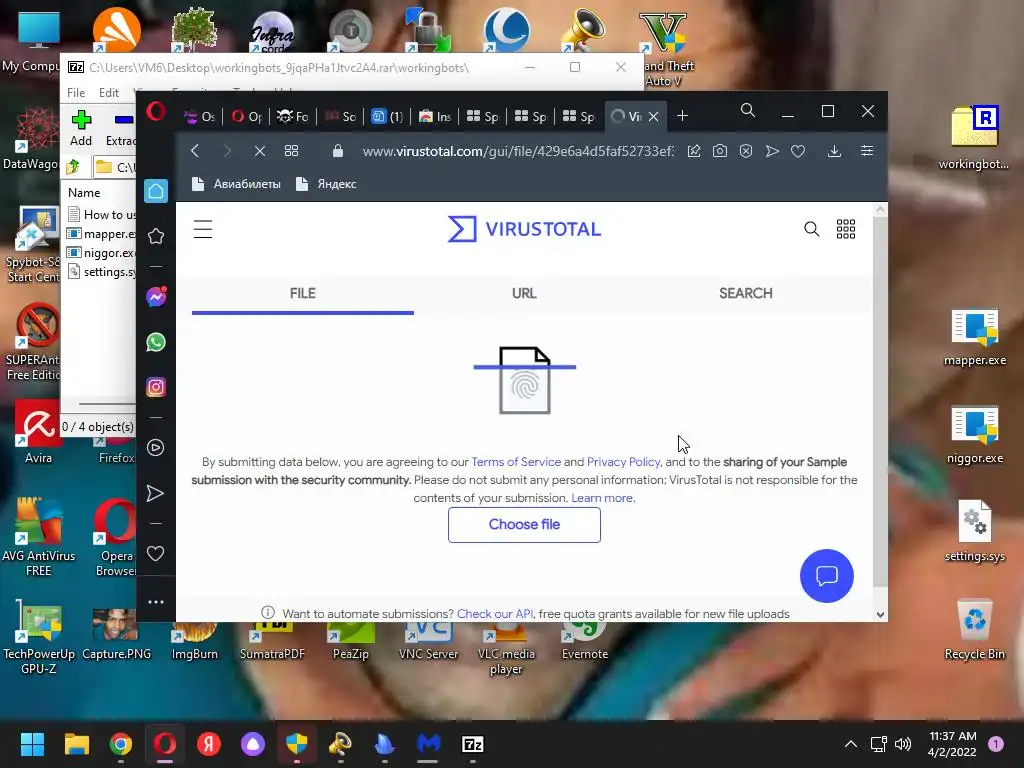Viewport: 1024px width, 768px height.
Task: Select Recycle Bin desktop icon
Action: [x=974, y=630]
